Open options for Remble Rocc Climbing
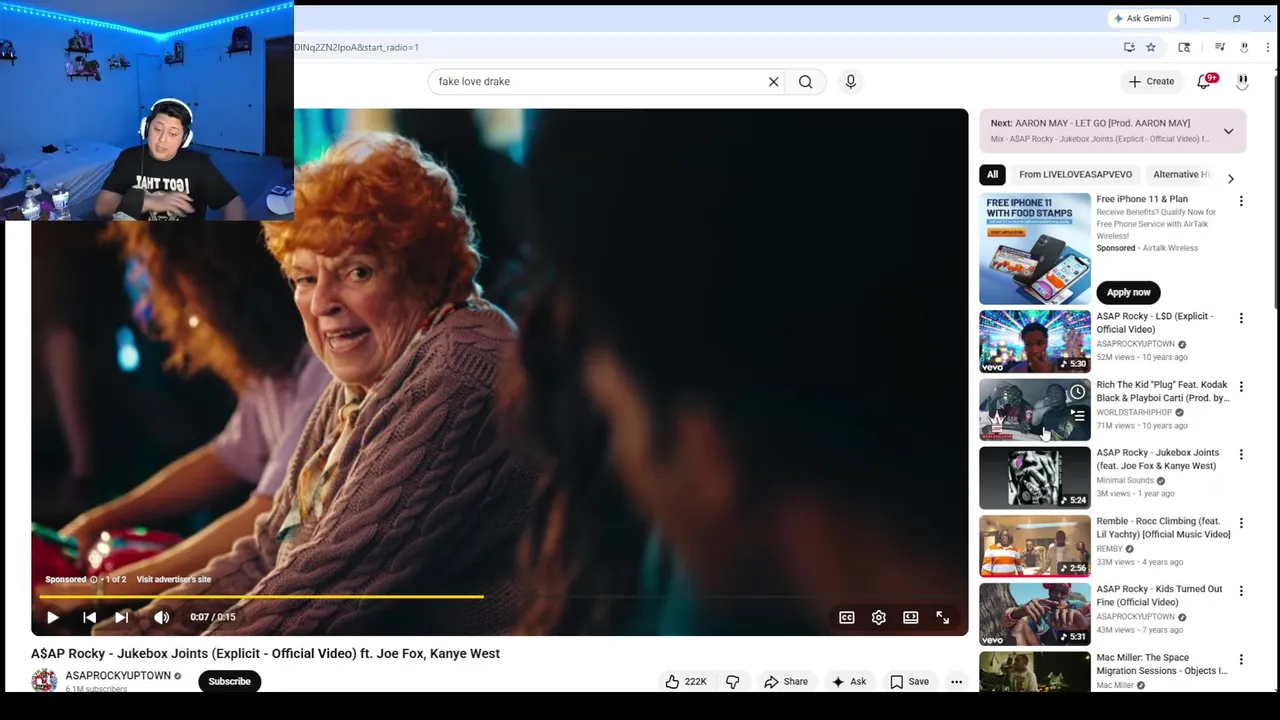The height and width of the screenshot is (720, 1280). click(x=1241, y=523)
